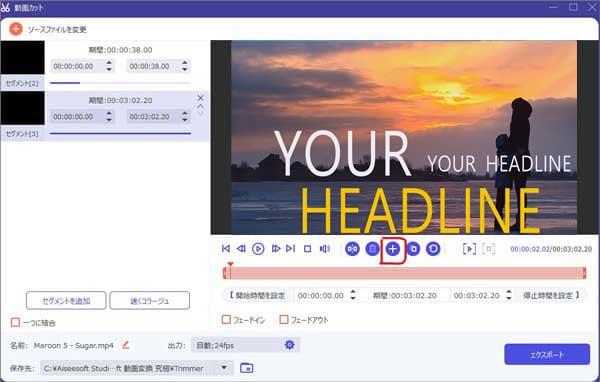Adjust the segment 3 start time stepper

click(109, 117)
